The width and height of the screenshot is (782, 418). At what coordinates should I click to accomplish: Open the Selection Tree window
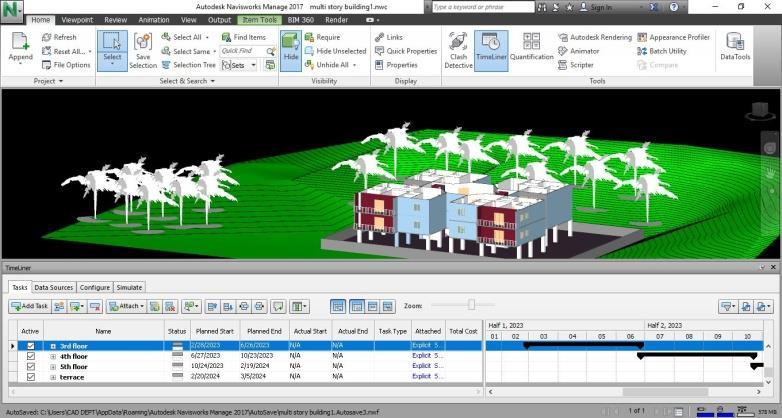[189, 65]
